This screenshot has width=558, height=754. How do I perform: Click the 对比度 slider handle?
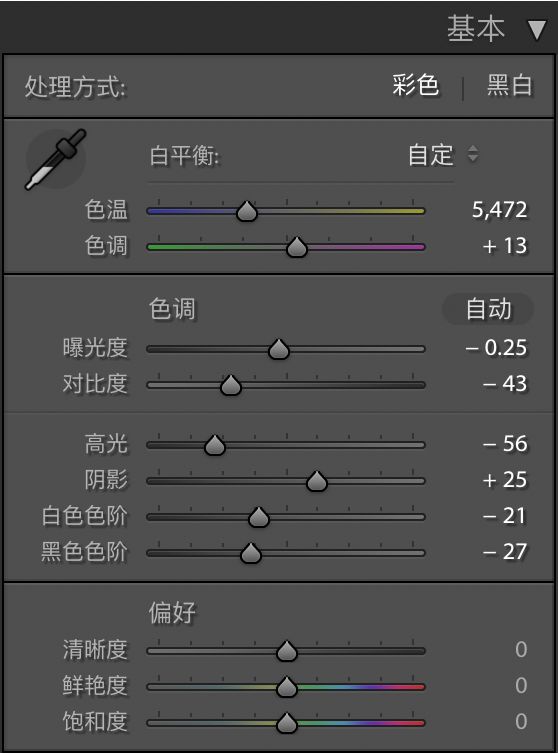coord(230,385)
